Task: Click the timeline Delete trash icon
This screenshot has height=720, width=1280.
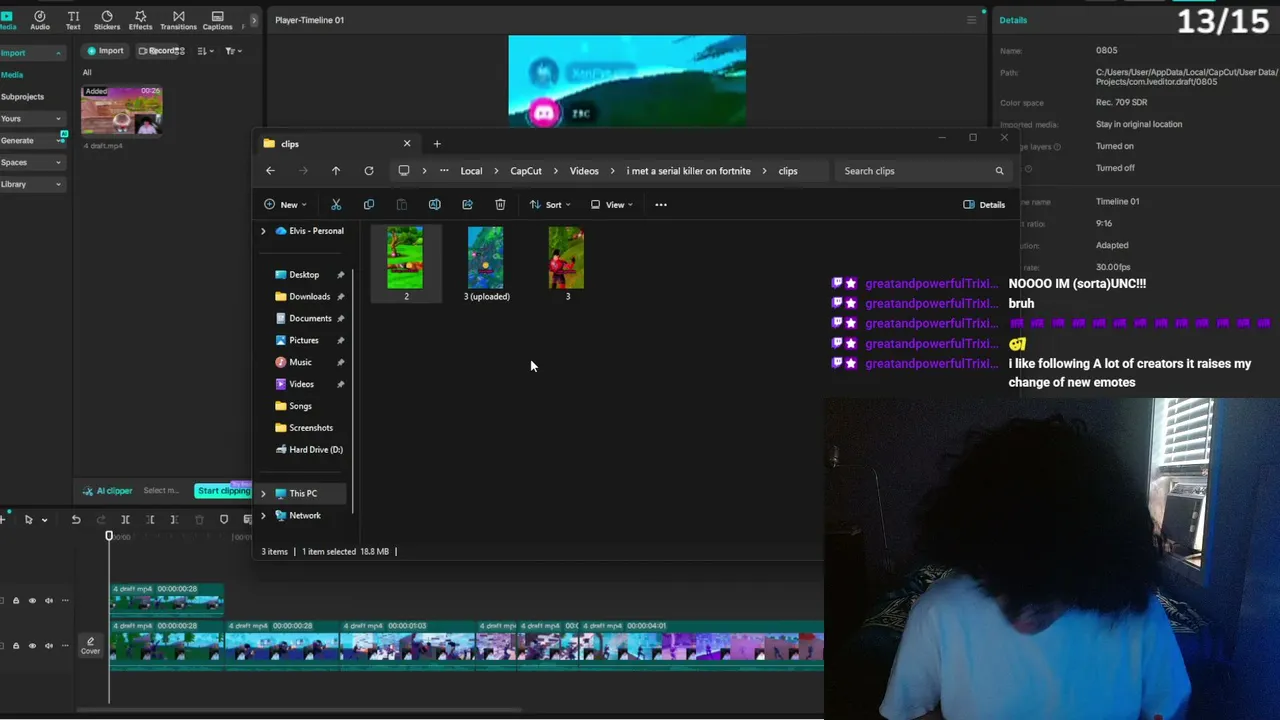Action: click(x=199, y=520)
